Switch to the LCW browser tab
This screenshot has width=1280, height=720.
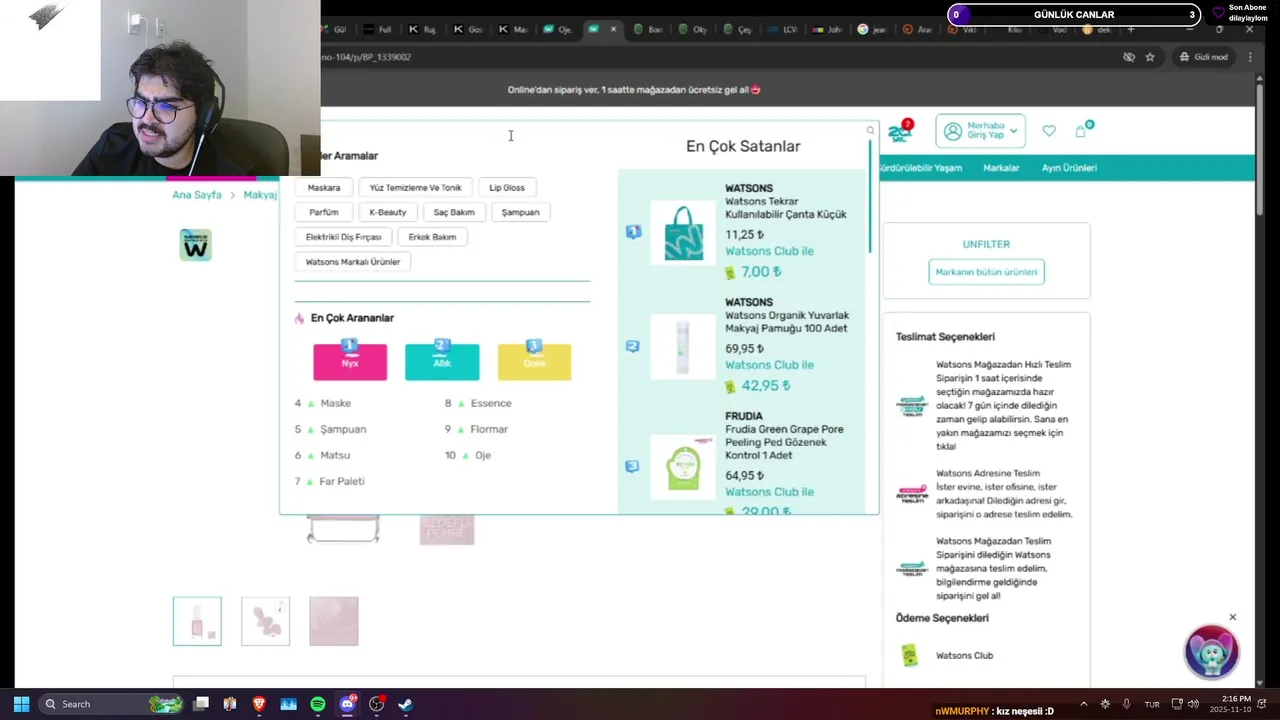tap(783, 29)
